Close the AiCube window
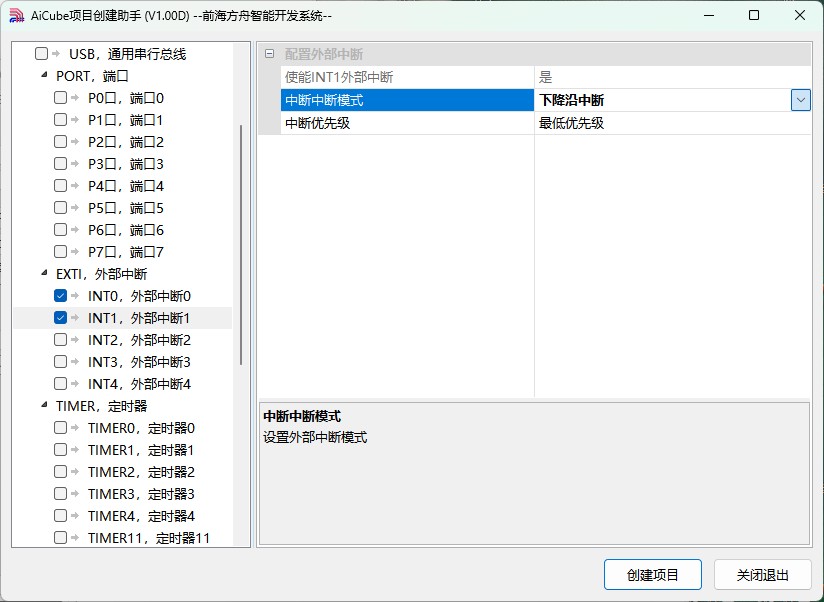Viewport: 824px width, 602px height. [x=800, y=15]
